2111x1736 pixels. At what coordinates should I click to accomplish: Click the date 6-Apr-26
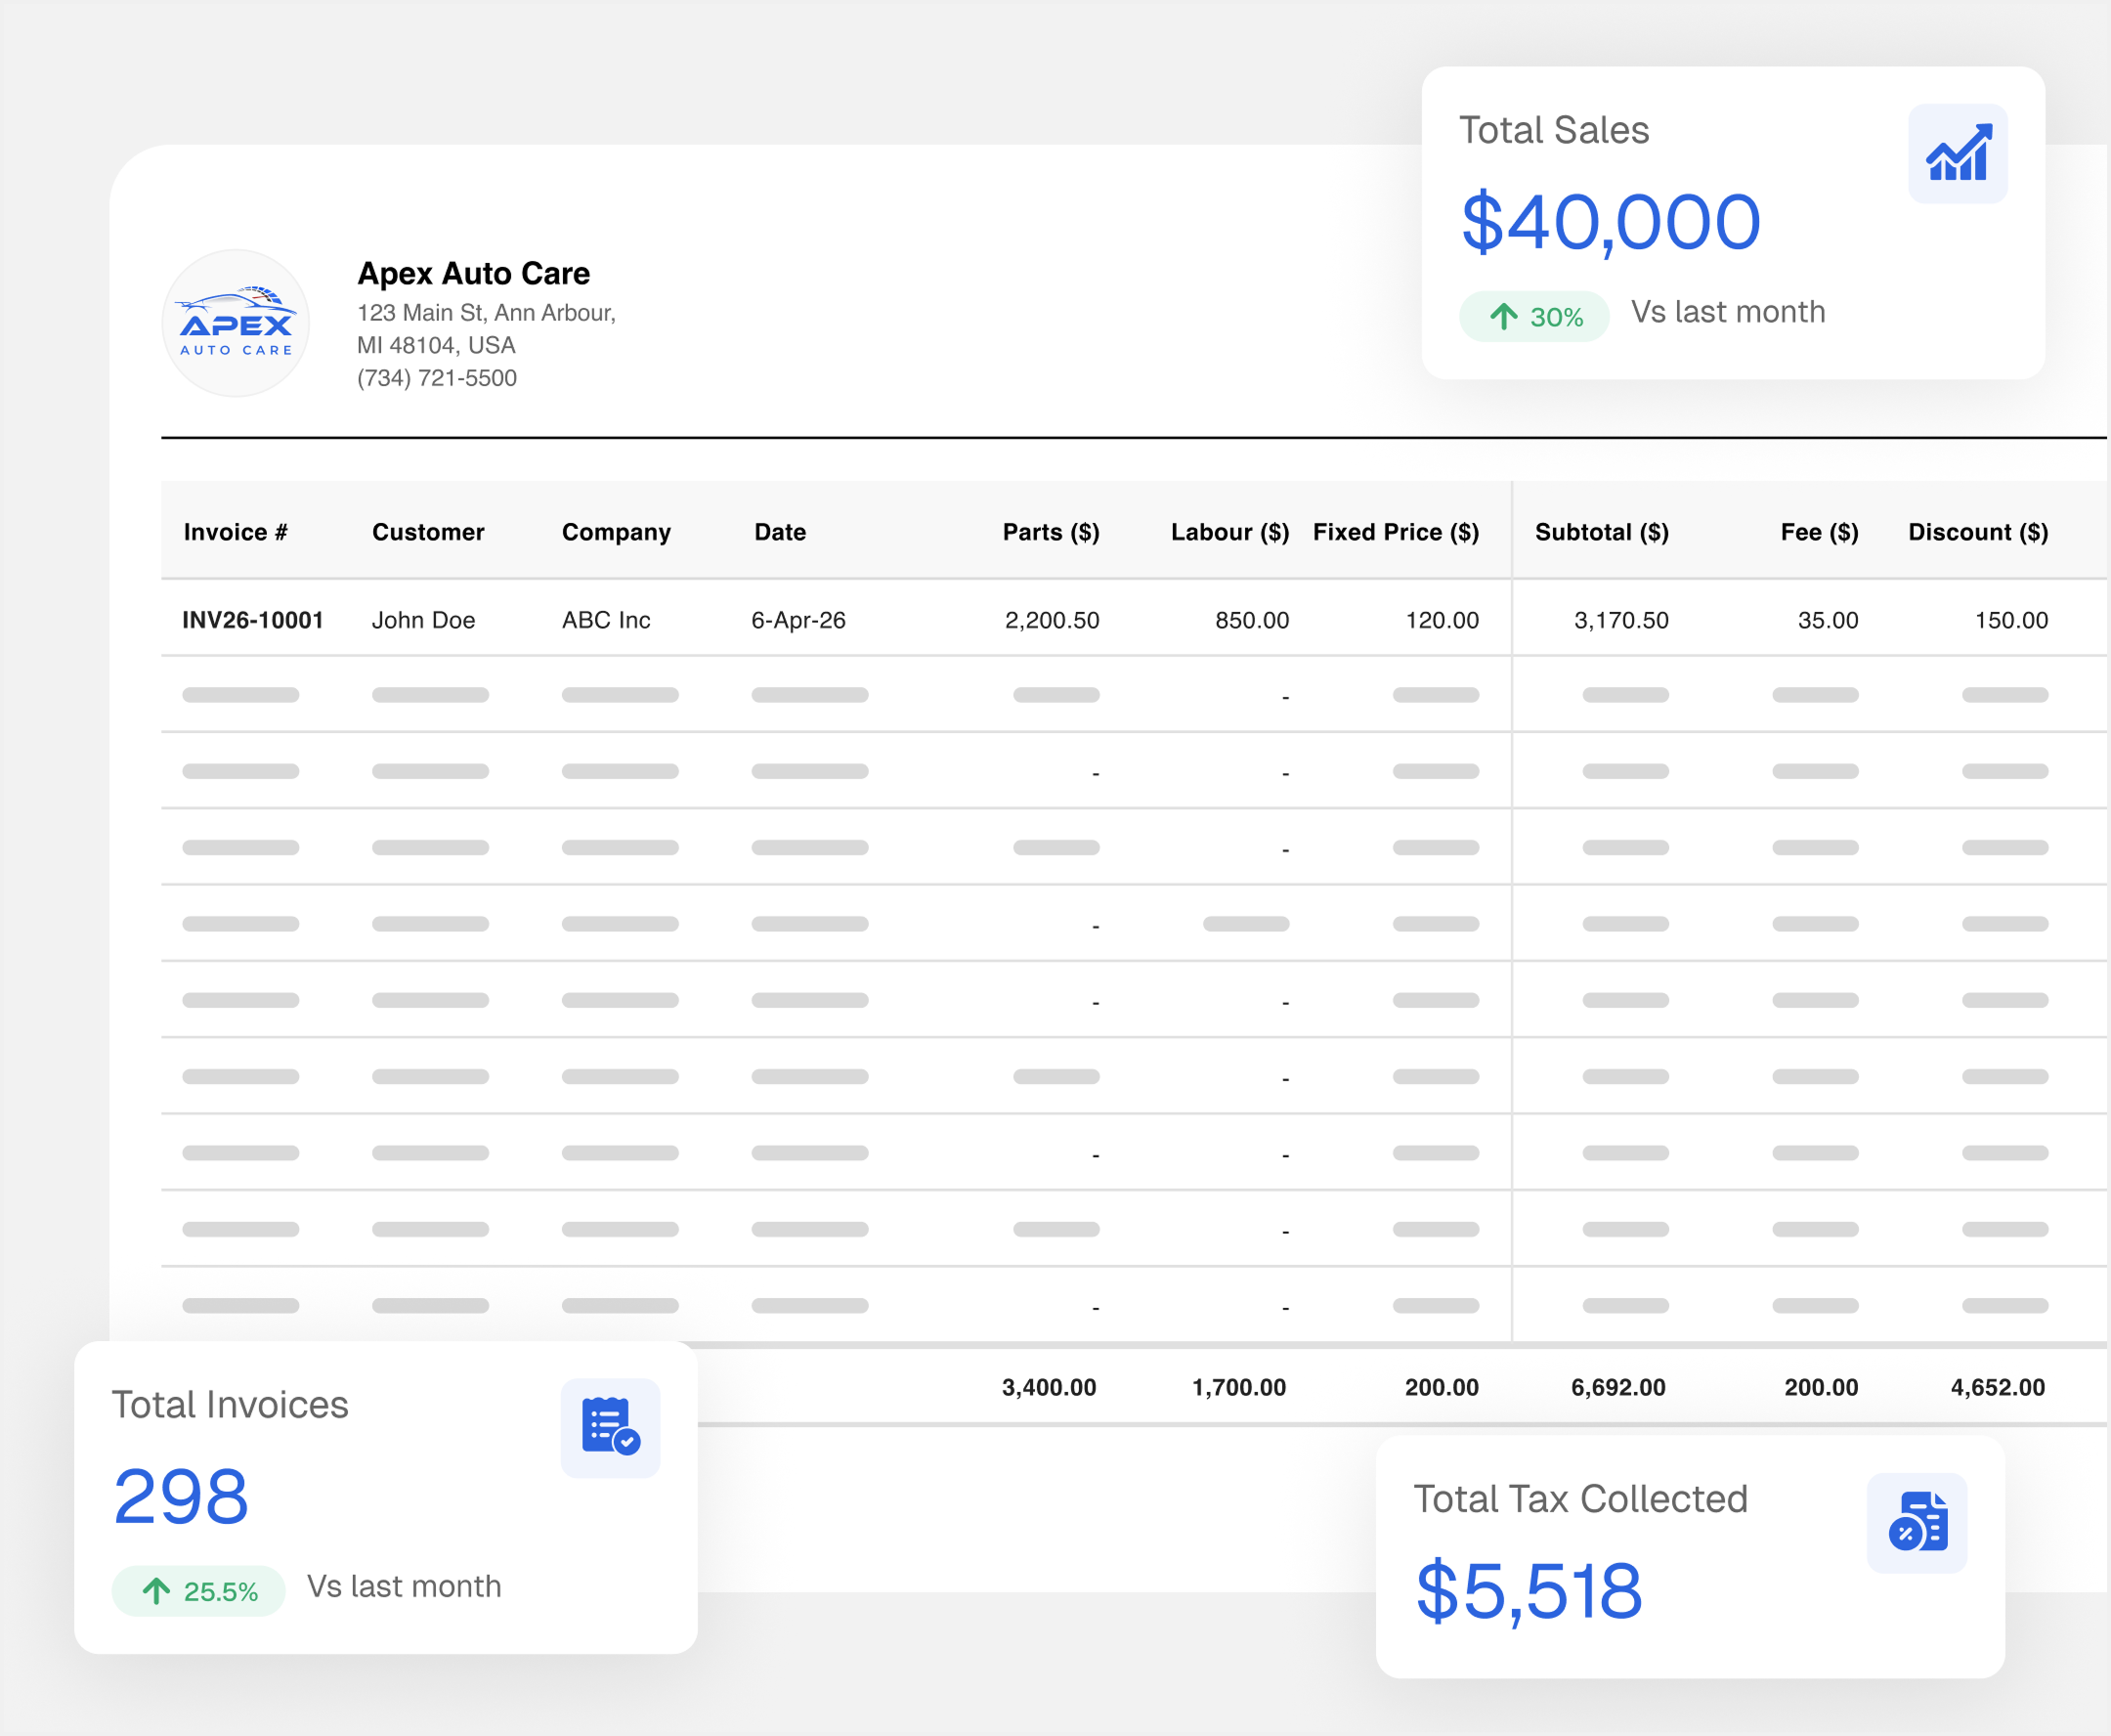(799, 620)
